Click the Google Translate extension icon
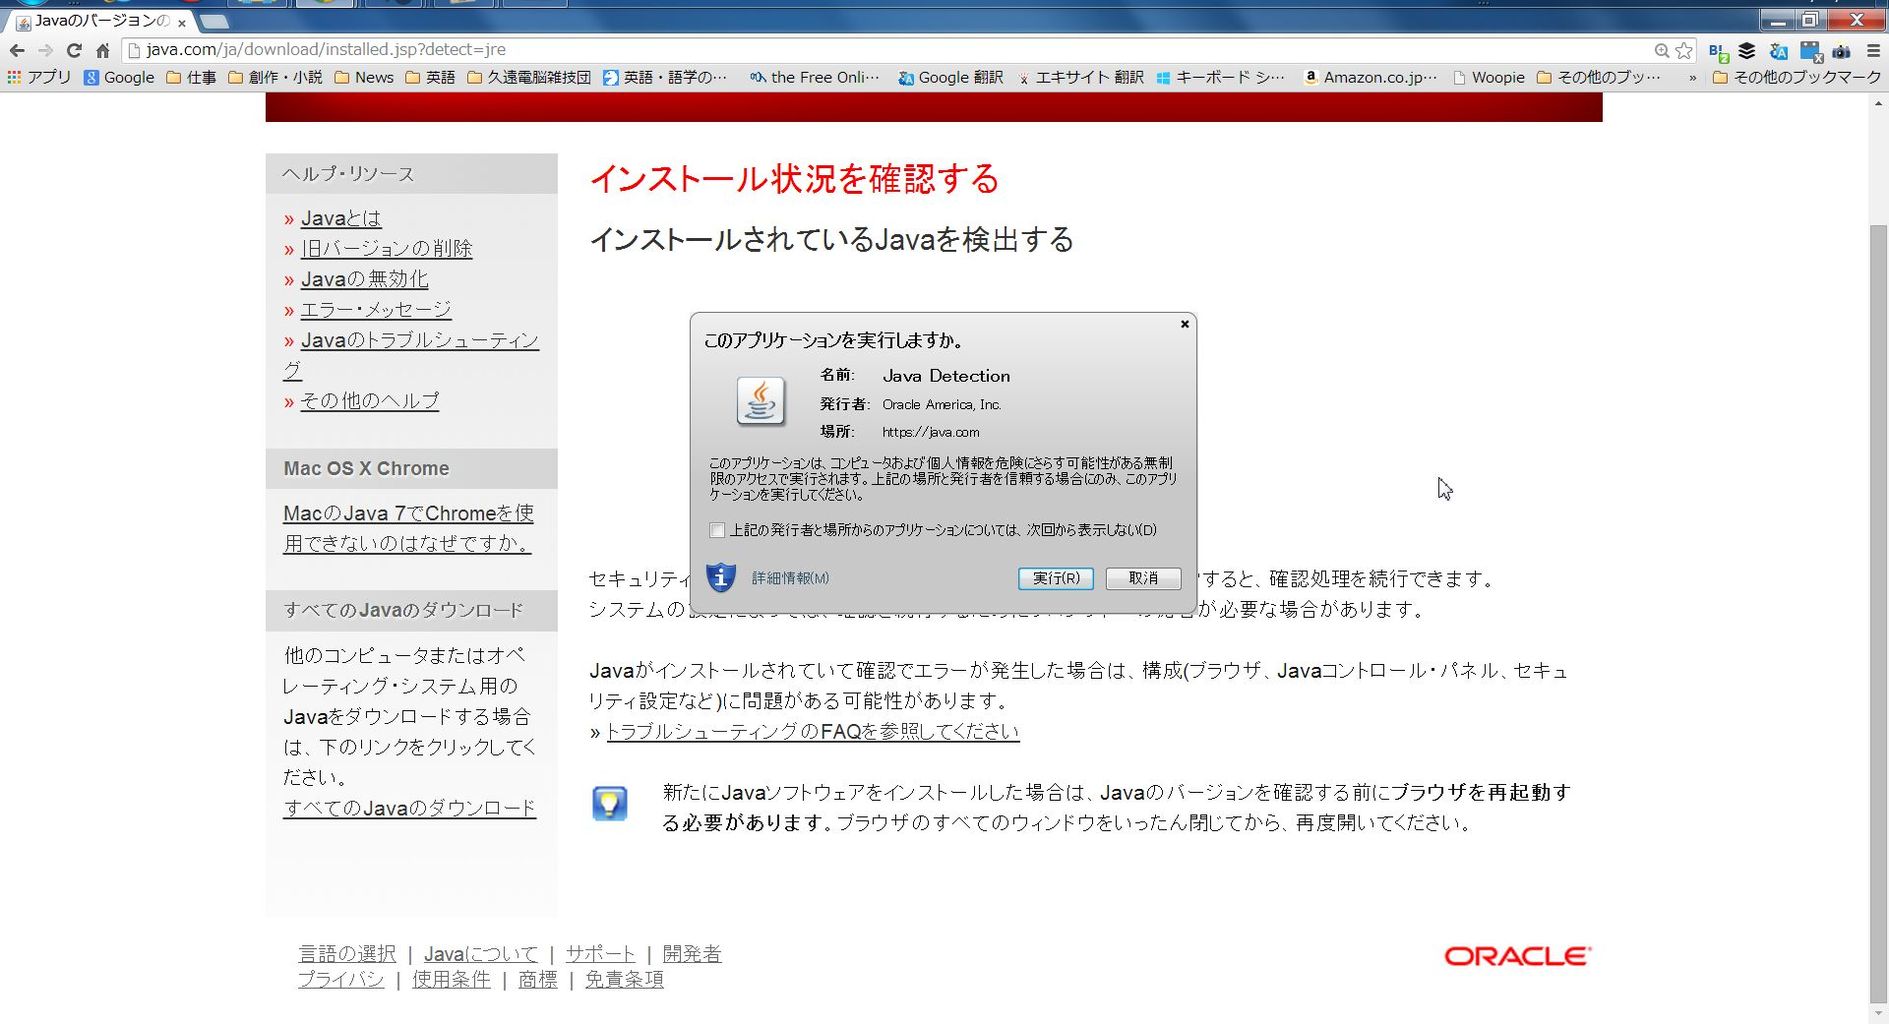1889x1024 pixels. [x=1778, y=51]
